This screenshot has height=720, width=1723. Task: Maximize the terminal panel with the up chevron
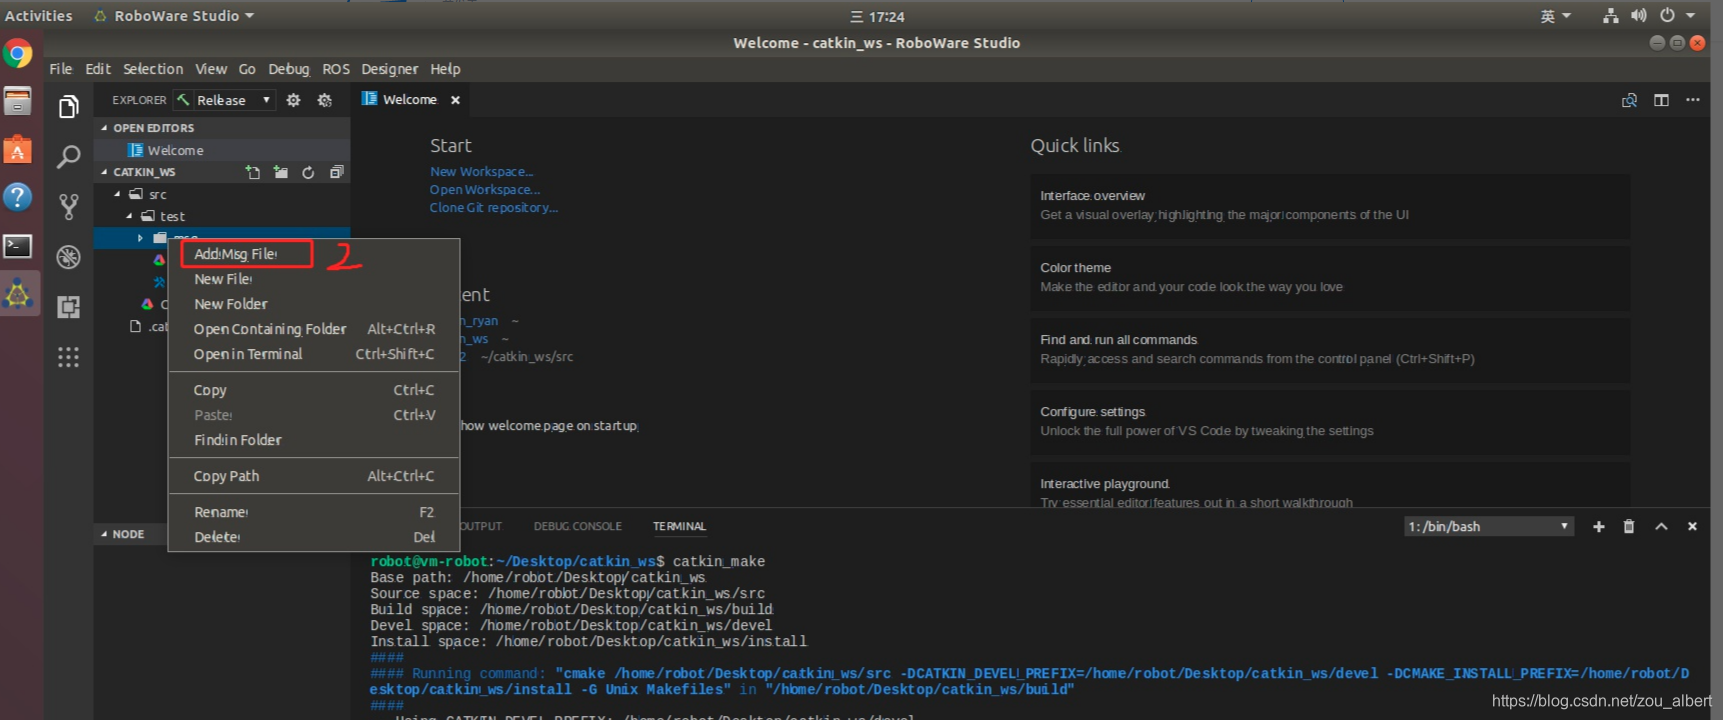tap(1661, 527)
